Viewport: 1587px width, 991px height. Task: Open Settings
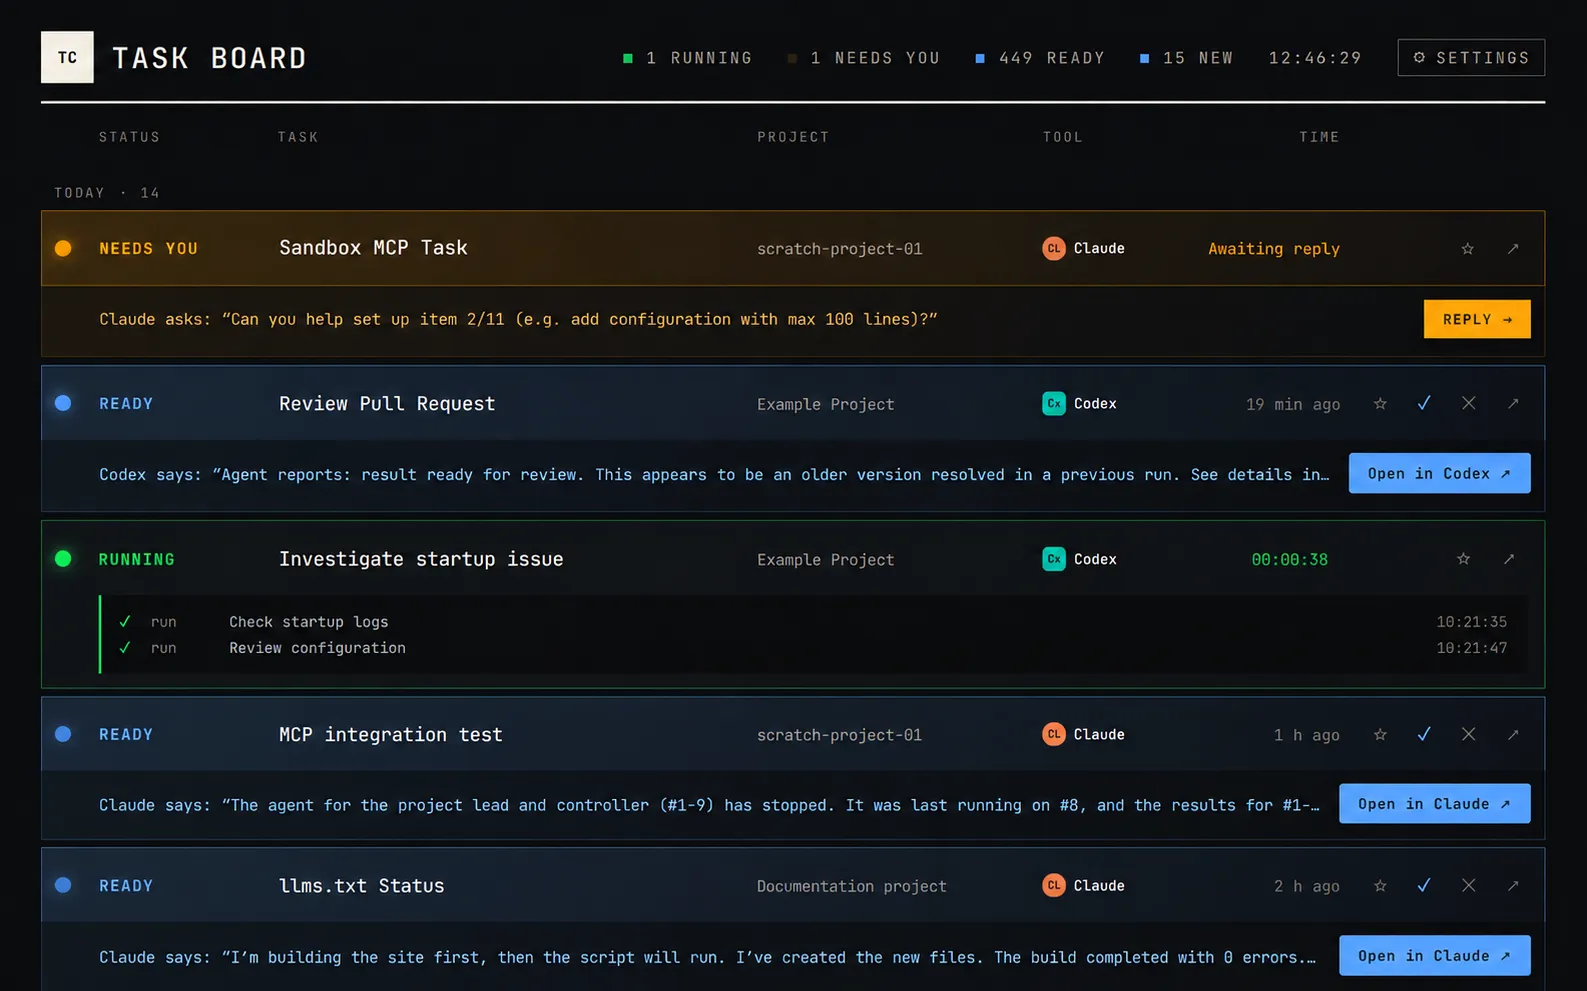pyautogui.click(x=1471, y=58)
